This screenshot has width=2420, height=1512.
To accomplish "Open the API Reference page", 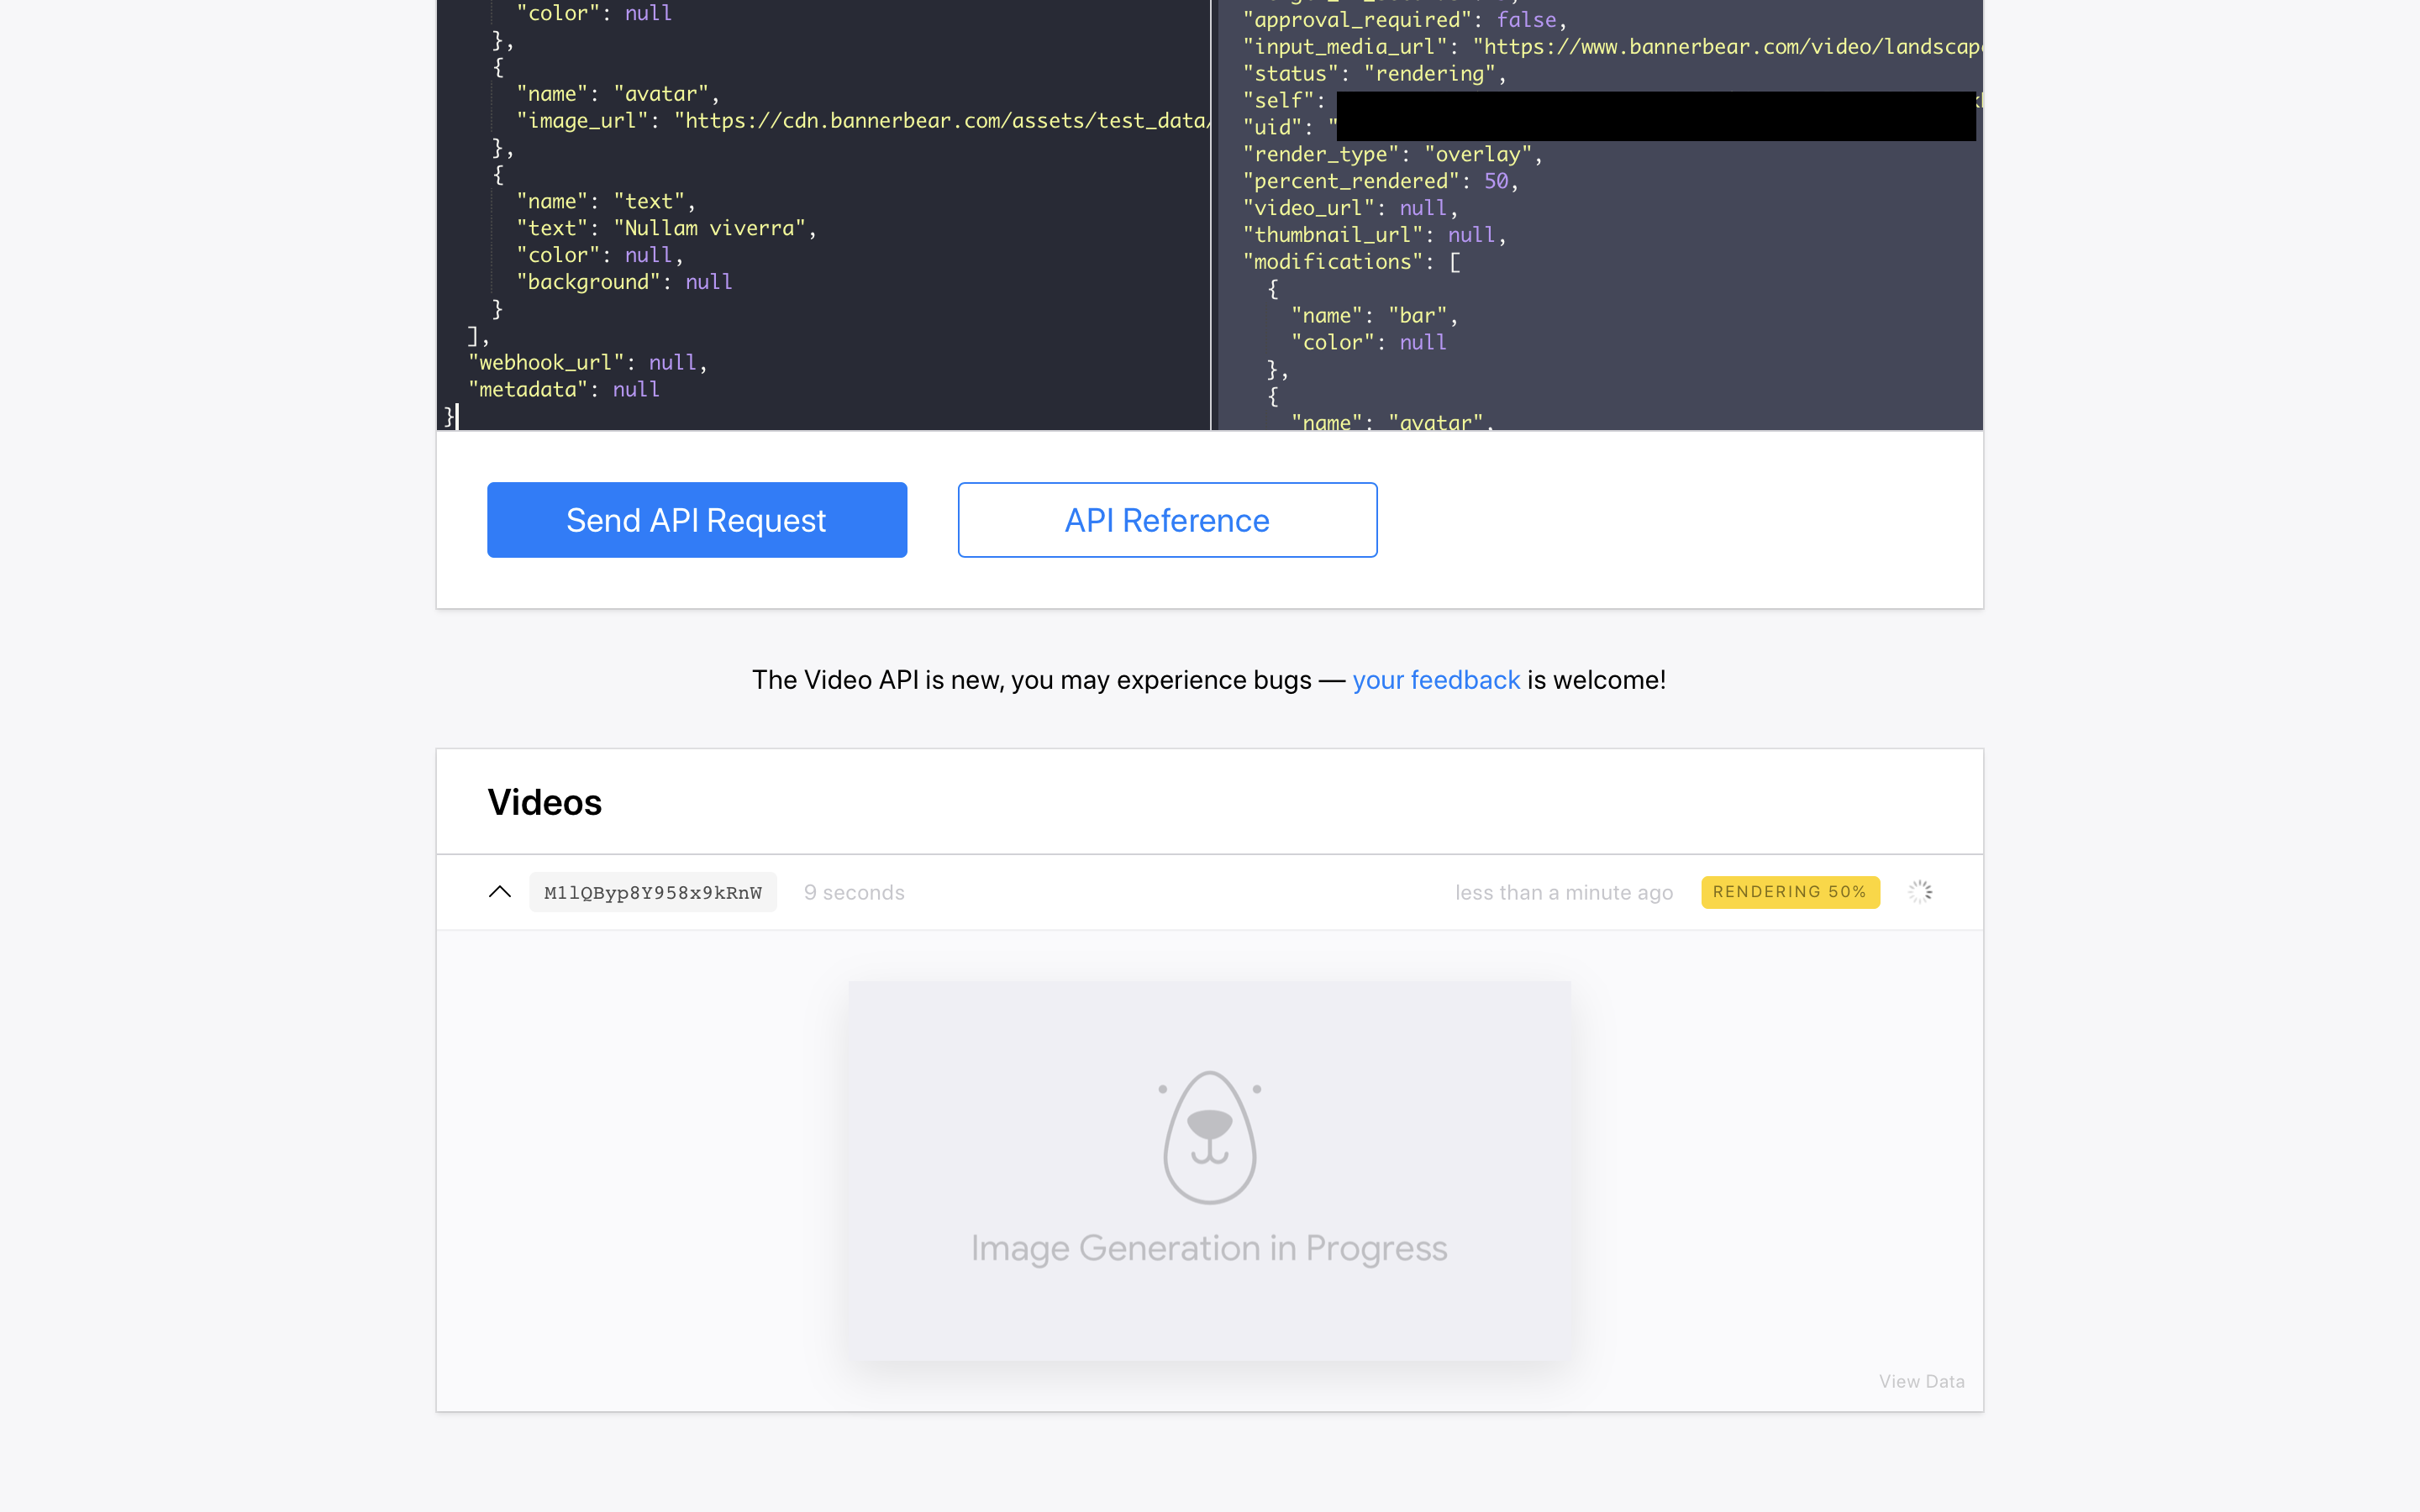I will [1167, 520].
